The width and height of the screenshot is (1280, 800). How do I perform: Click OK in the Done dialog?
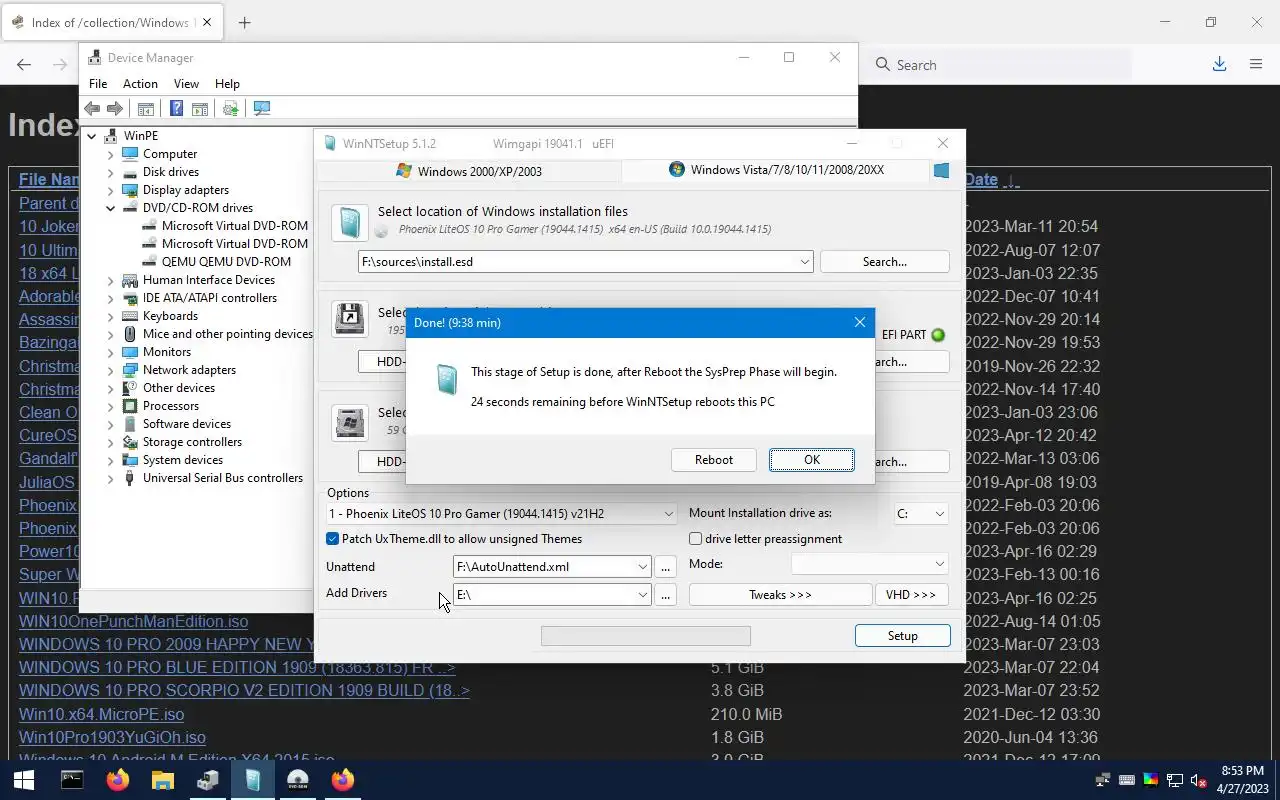pos(812,460)
